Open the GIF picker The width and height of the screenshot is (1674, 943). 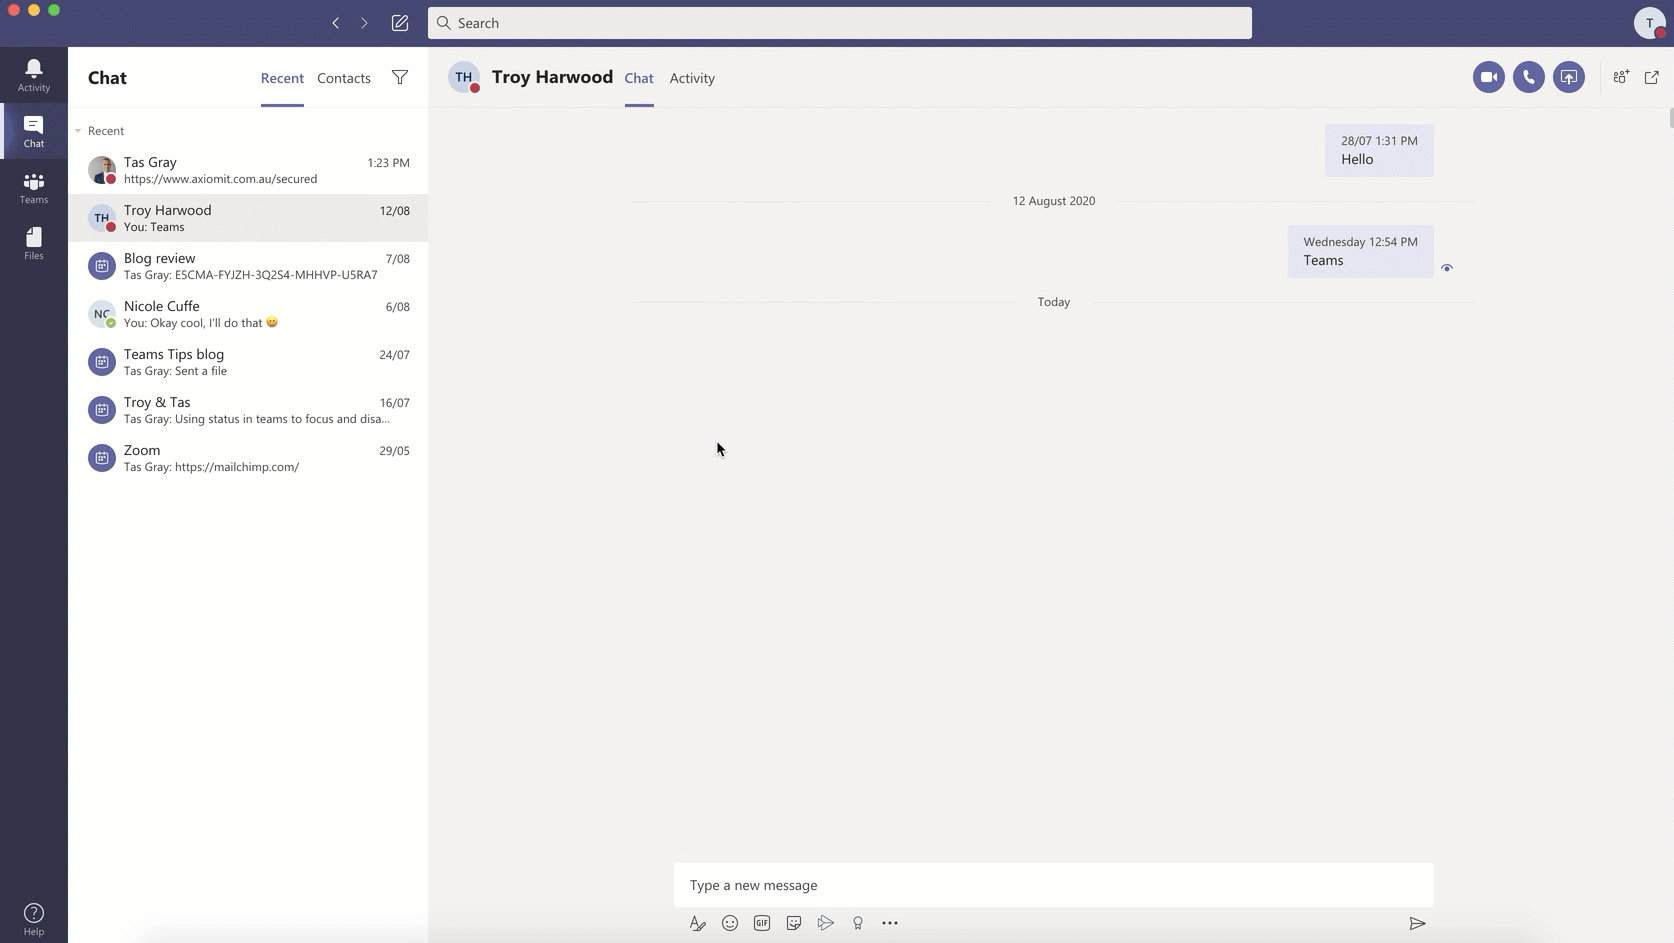coord(762,923)
